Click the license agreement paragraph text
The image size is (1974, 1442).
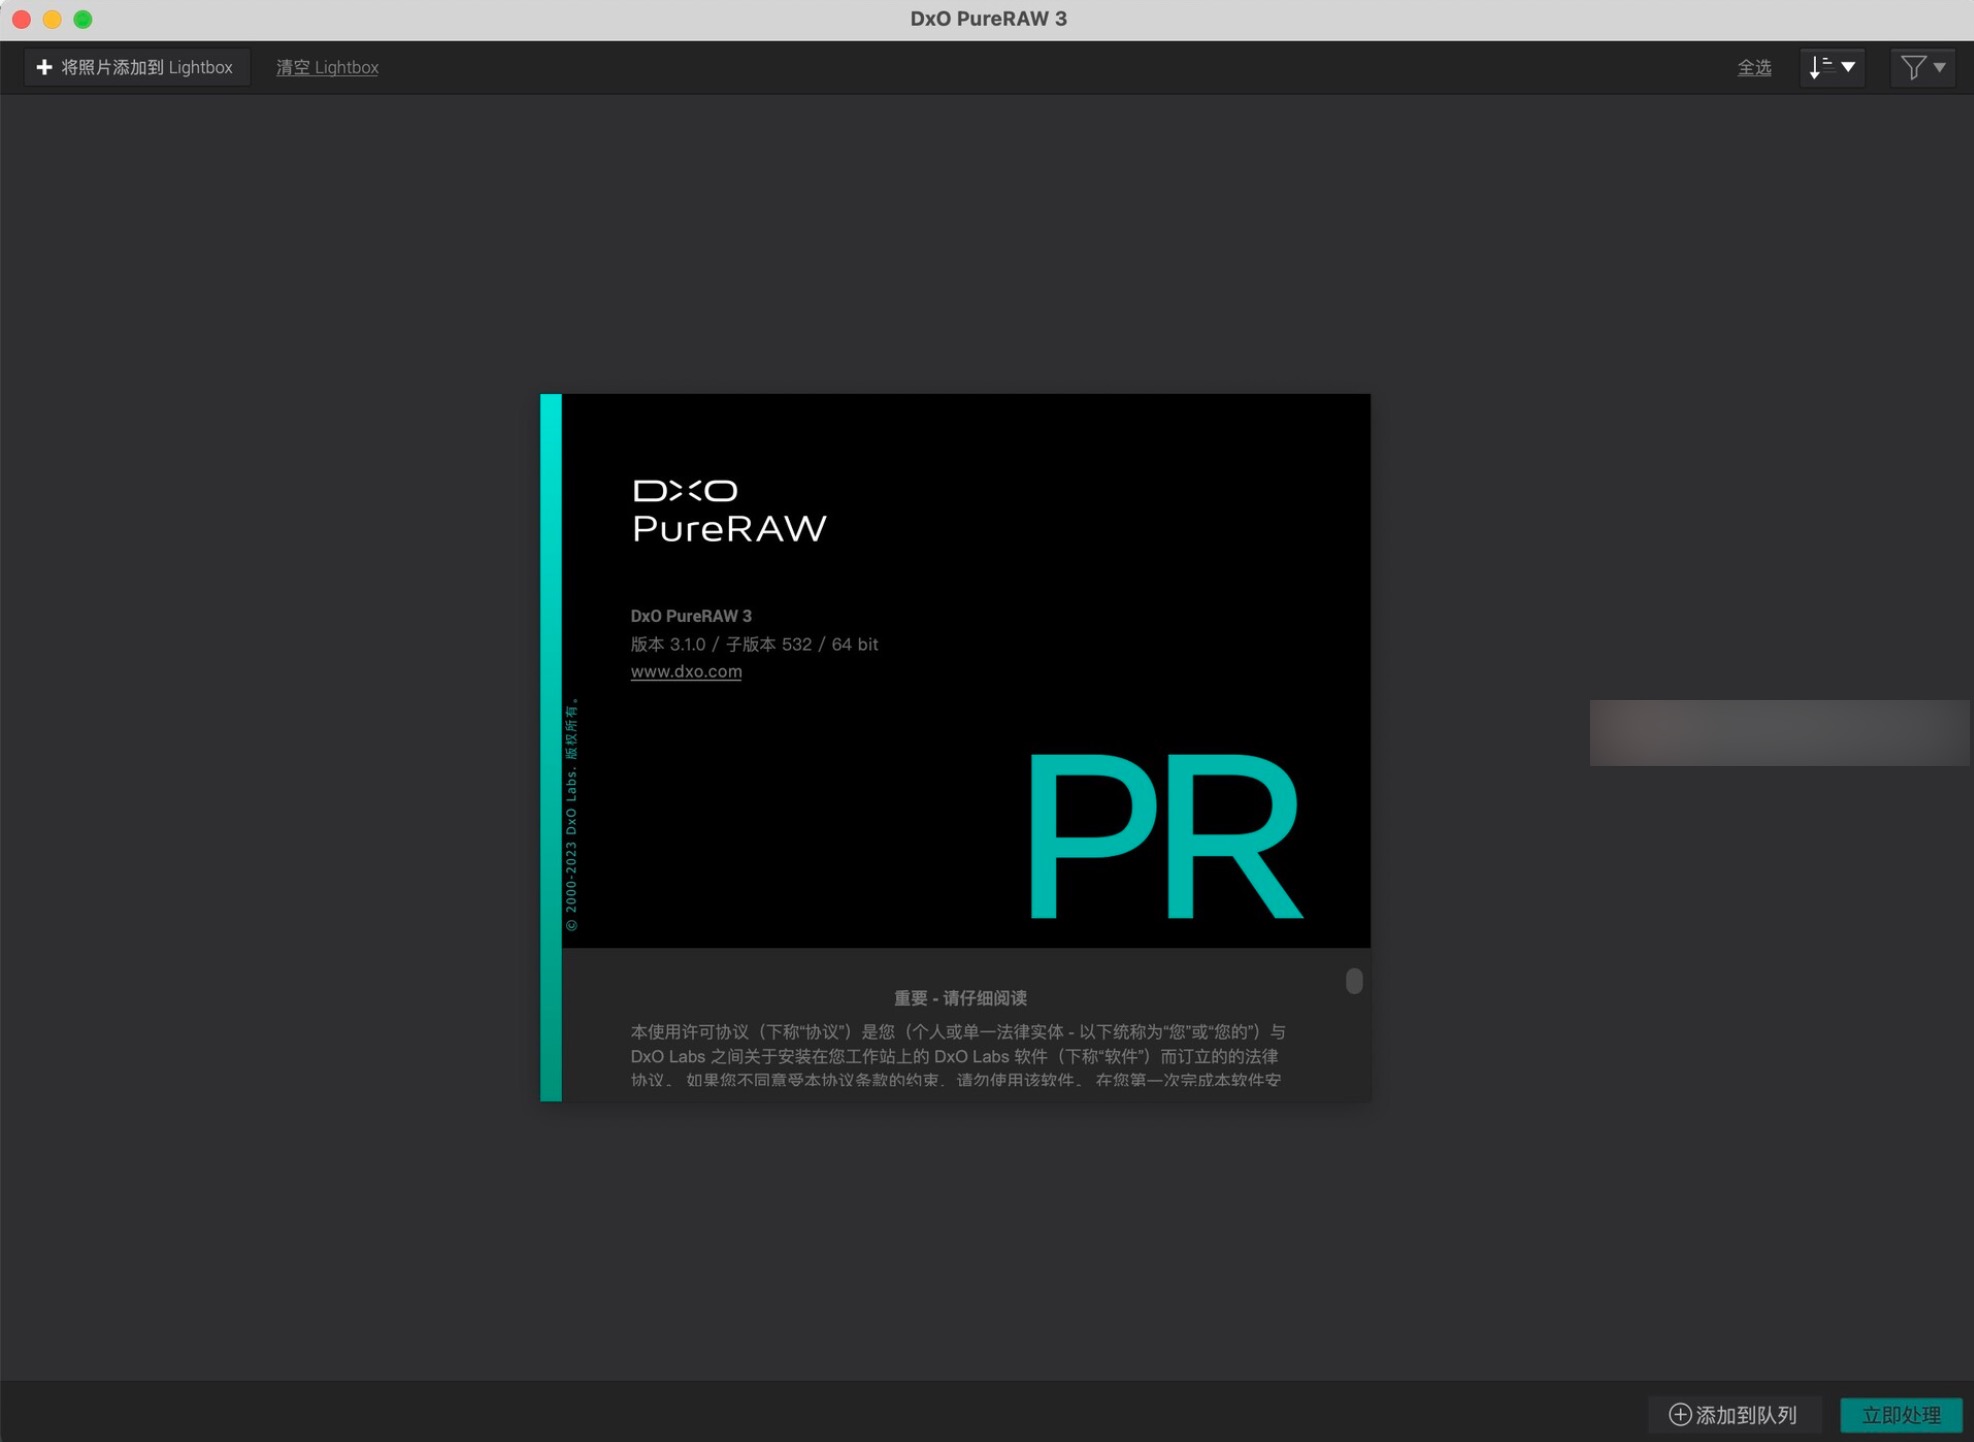[957, 1055]
